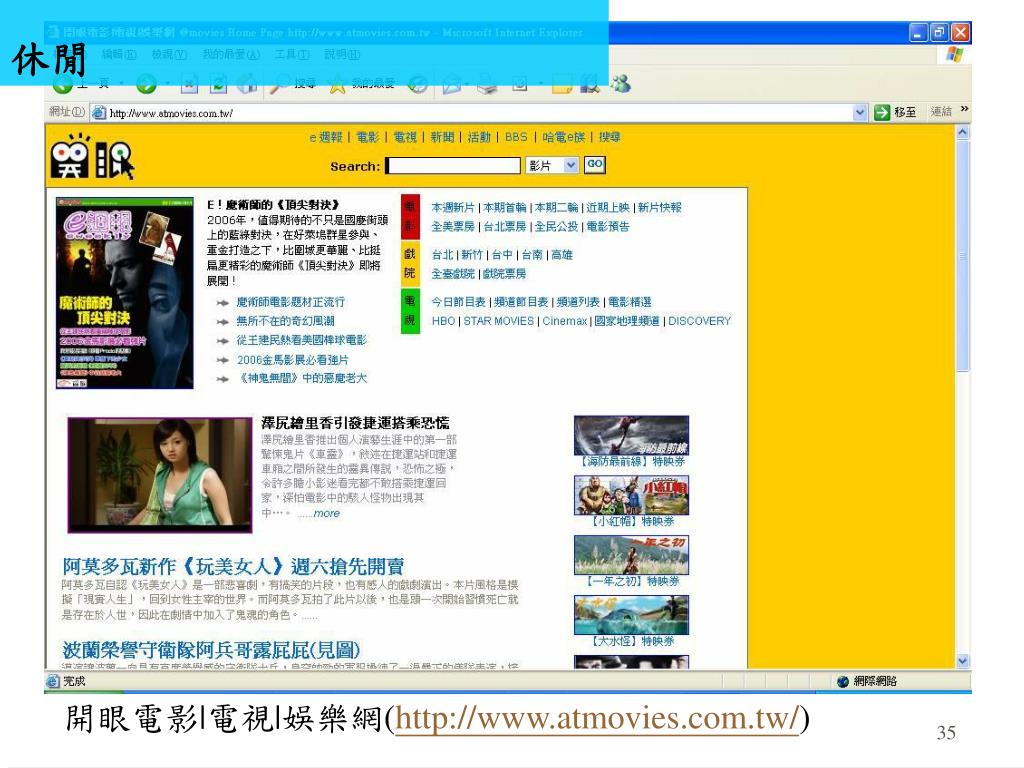The width and height of the screenshot is (1024, 768).
Task: Click the Messenger people icon in toolbar
Action: click(620, 84)
